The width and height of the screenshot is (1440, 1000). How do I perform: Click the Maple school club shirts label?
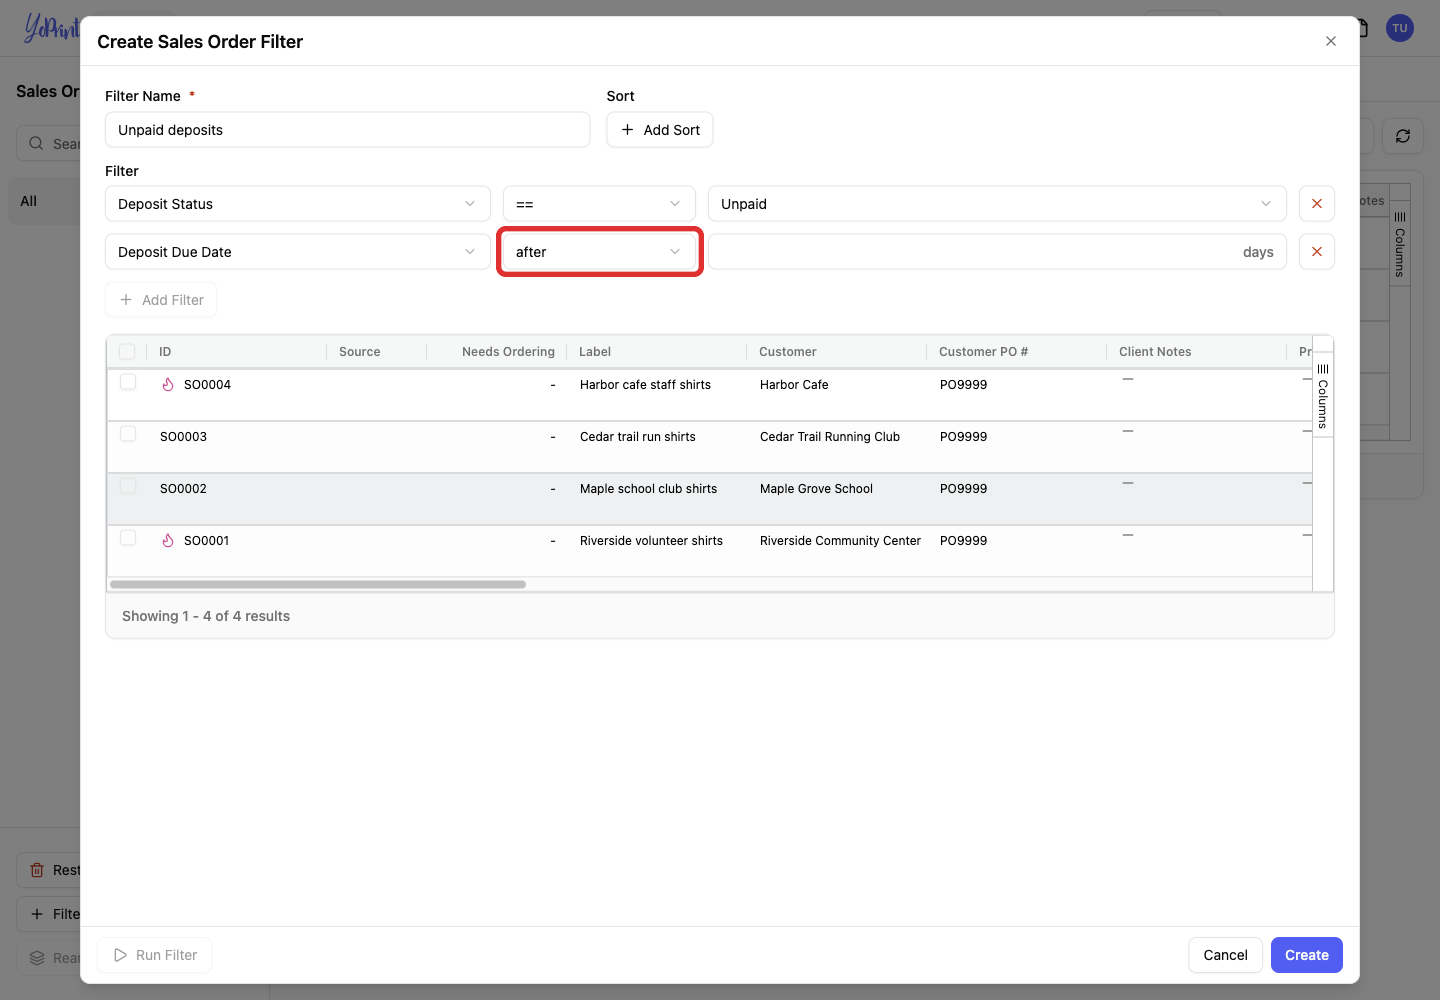(x=649, y=489)
